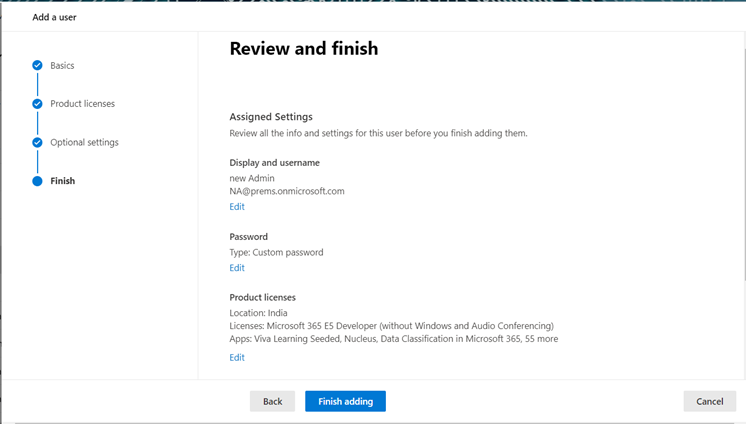This screenshot has height=424, width=746.
Task: Open the Optional settings step
Action: (84, 142)
